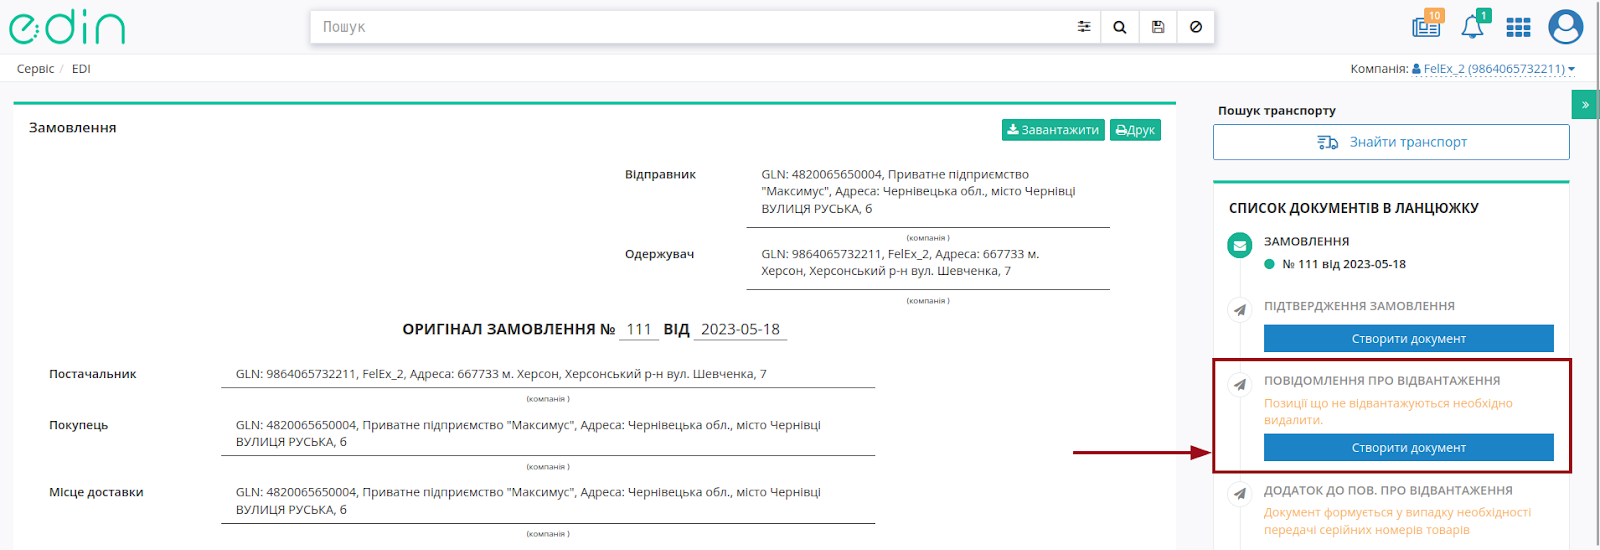The image size is (1600, 550).
Task: Click the magnifier search icon
Action: tap(1120, 27)
